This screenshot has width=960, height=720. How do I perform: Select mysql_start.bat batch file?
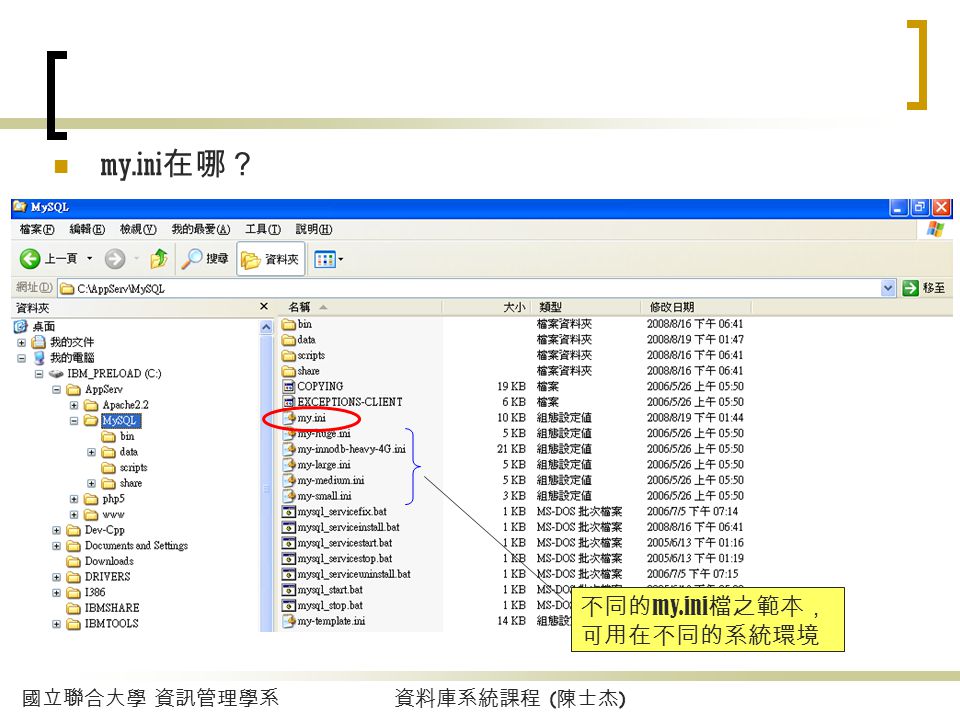pyautogui.click(x=323, y=590)
